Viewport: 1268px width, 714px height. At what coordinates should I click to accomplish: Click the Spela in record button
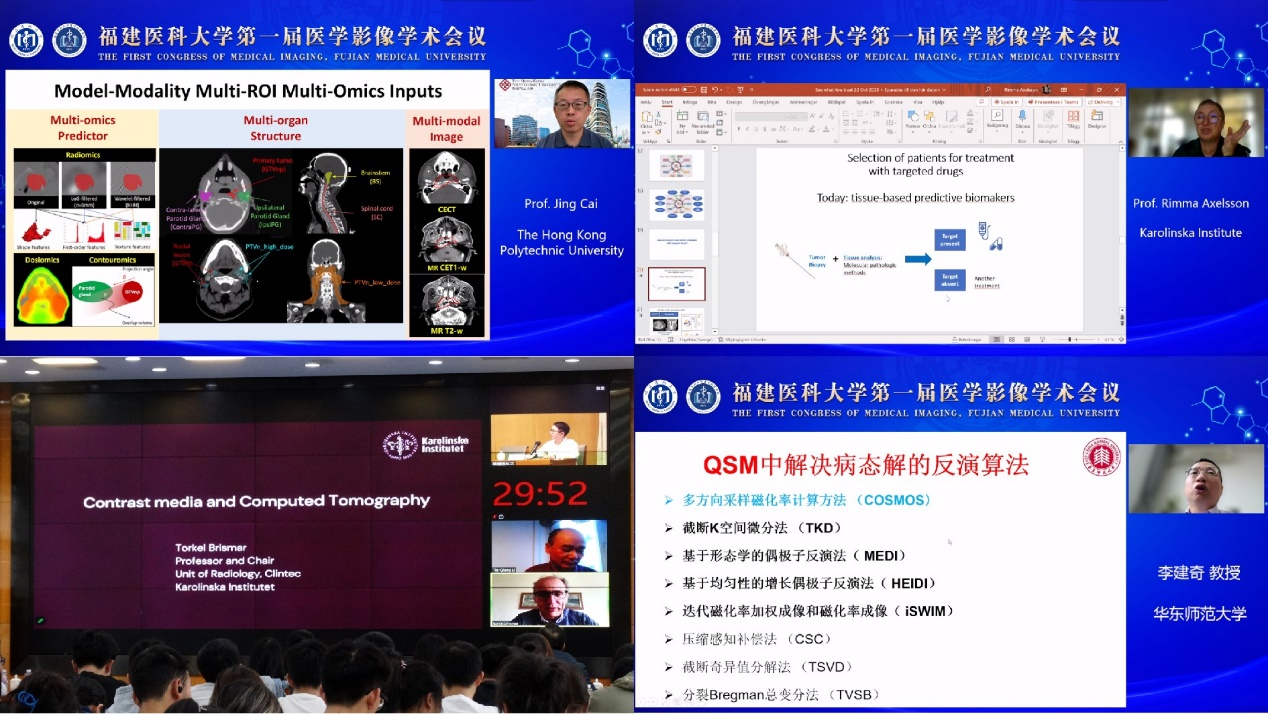pos(1007,101)
